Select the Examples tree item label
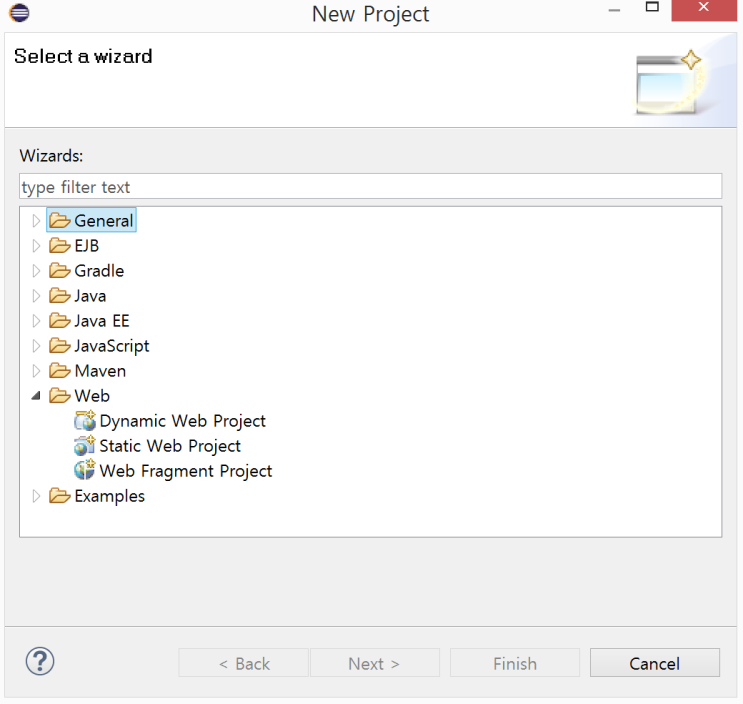 pyautogui.click(x=109, y=496)
